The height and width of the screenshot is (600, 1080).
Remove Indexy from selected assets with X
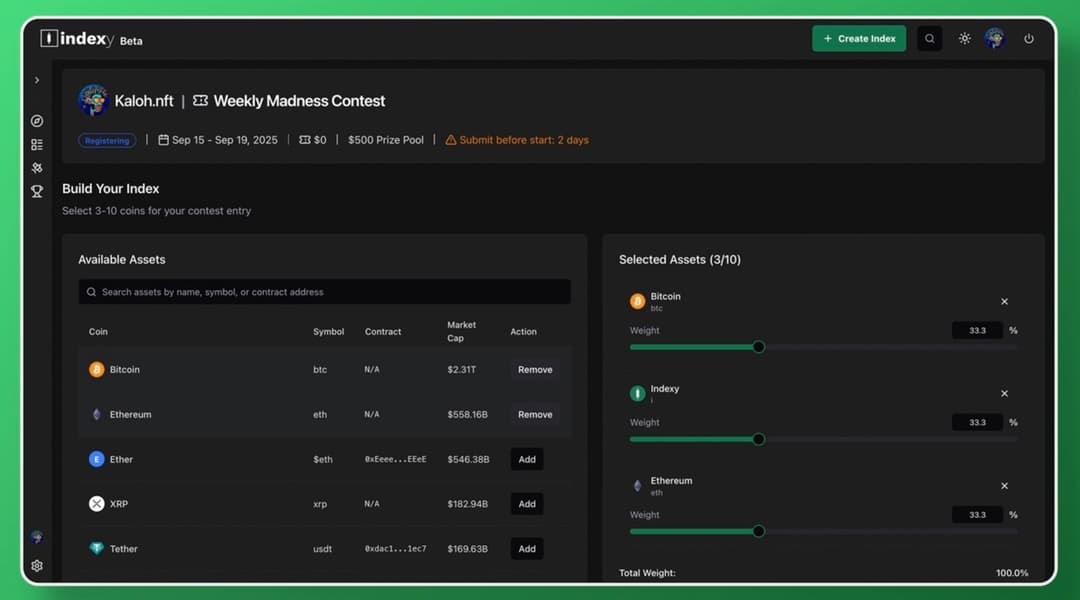coord(1004,393)
